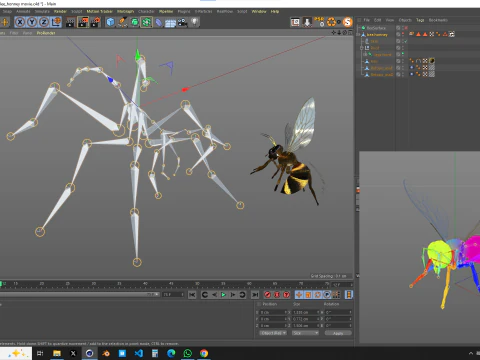The height and width of the screenshot is (360, 480).
Task: Click the blue Bend deformer icon
Action: (159, 22)
